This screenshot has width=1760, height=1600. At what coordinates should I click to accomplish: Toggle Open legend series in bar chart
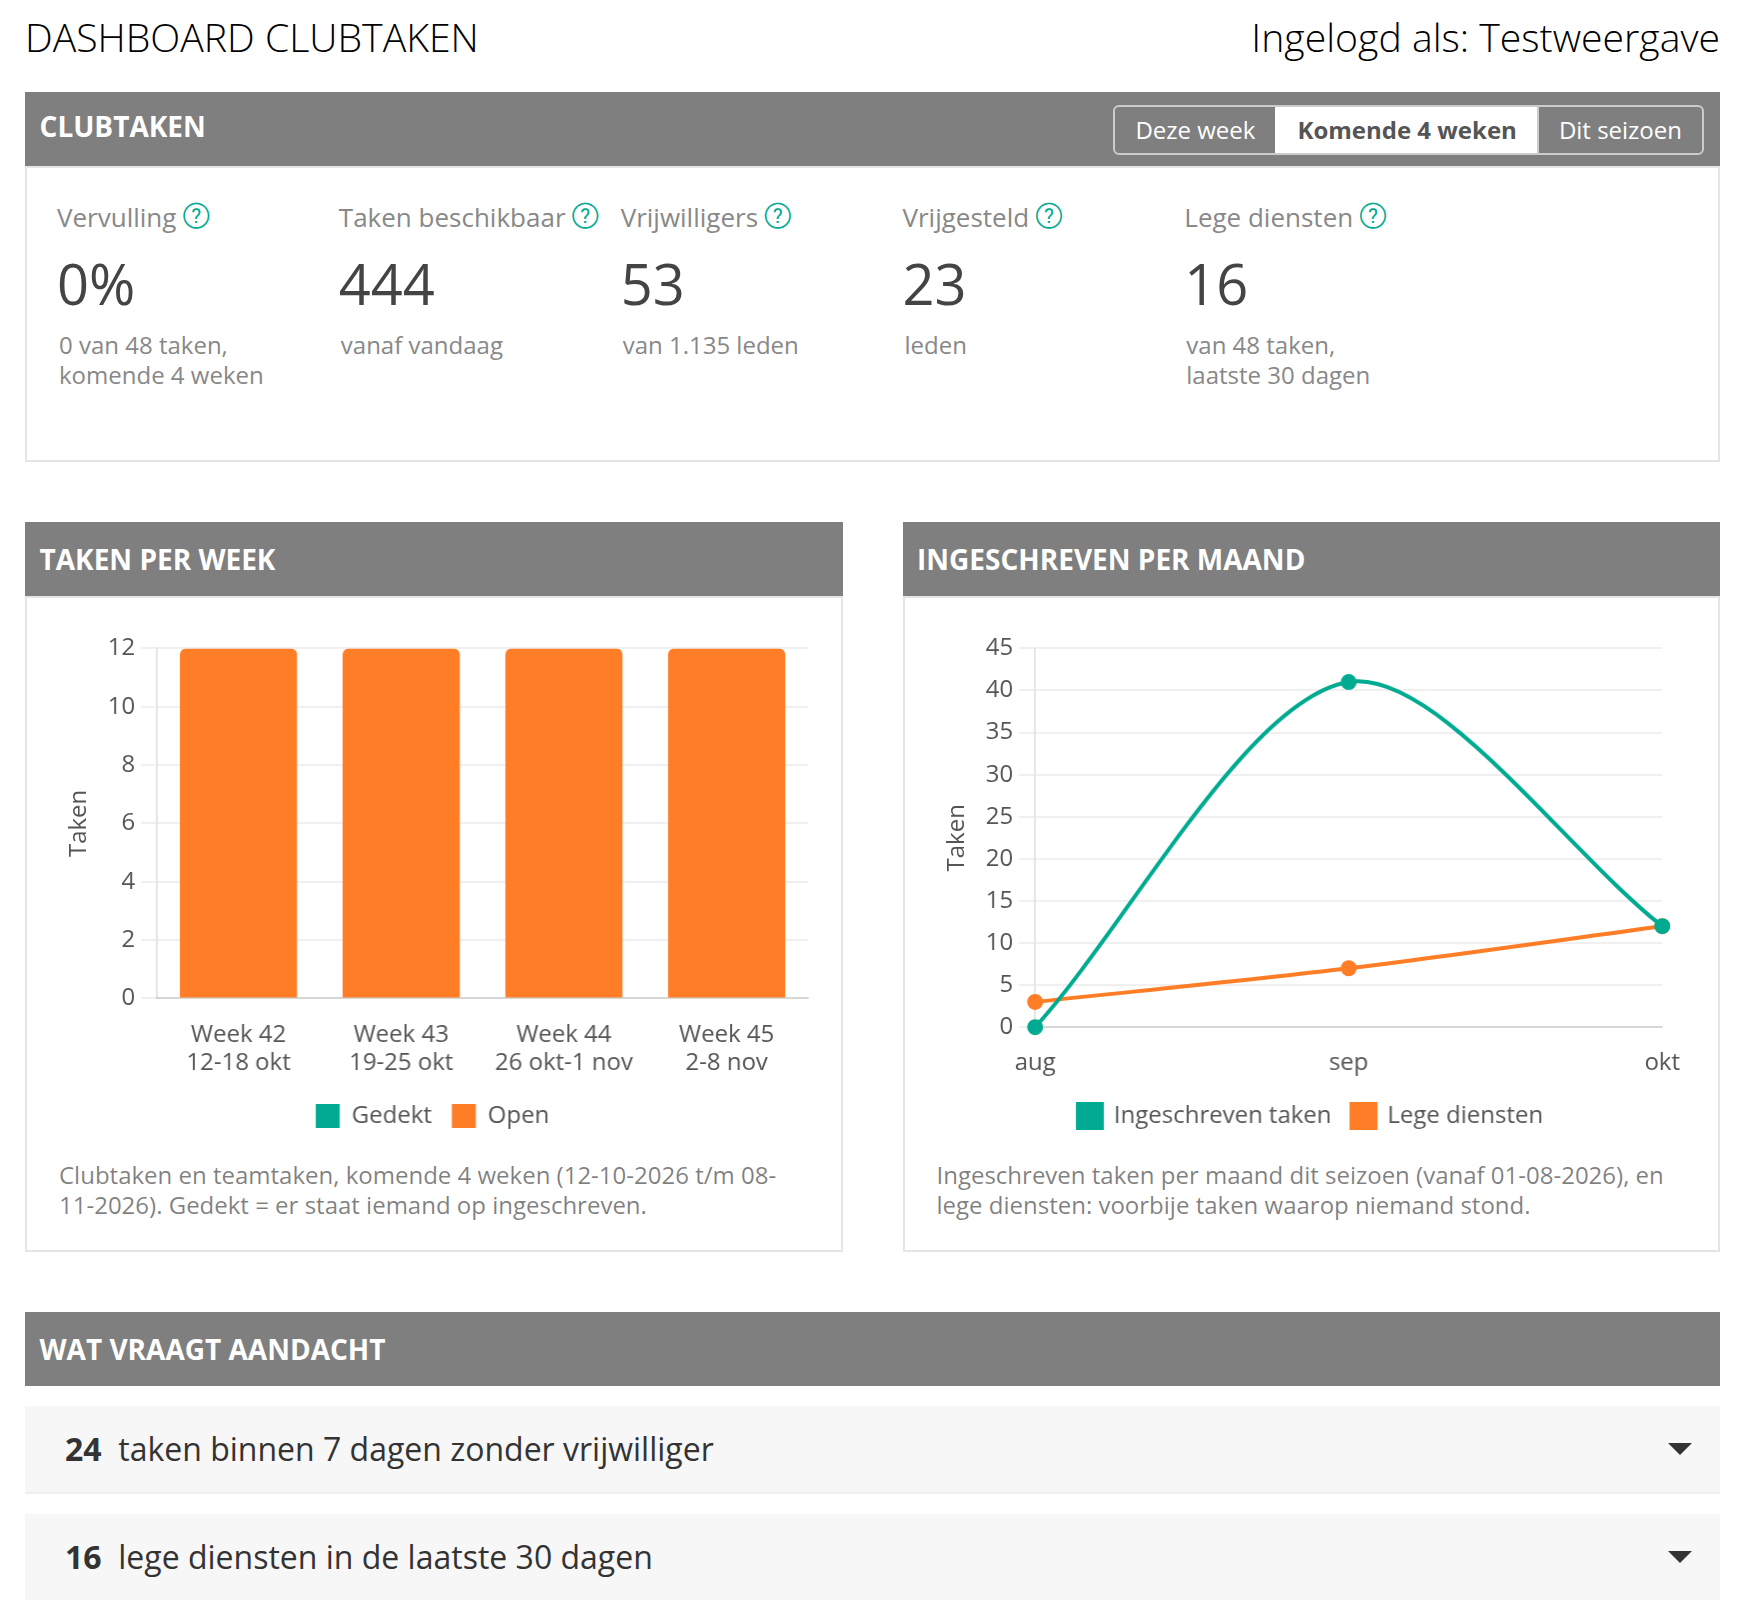500,1115
